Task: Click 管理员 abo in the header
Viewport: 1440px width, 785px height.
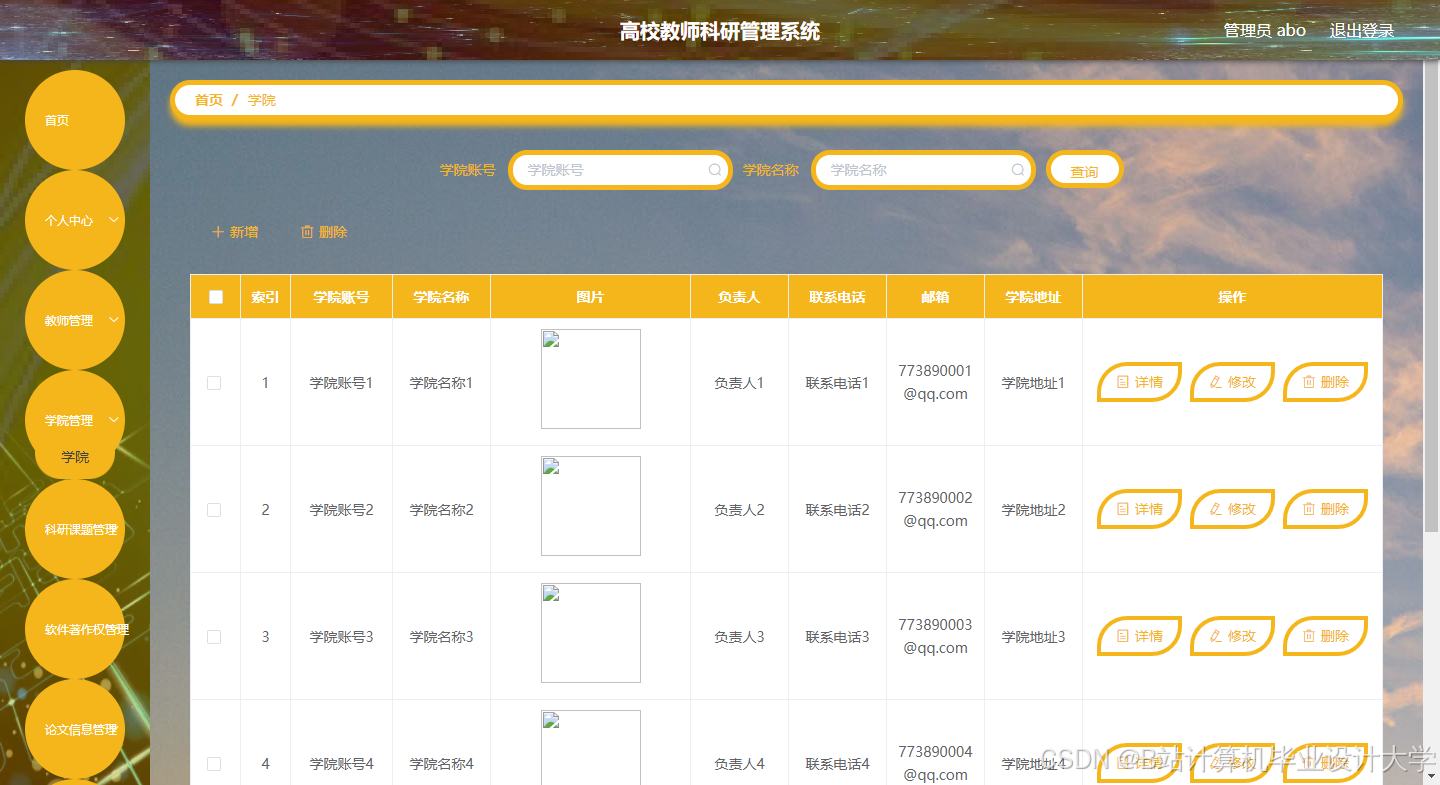Action: 1265,31
